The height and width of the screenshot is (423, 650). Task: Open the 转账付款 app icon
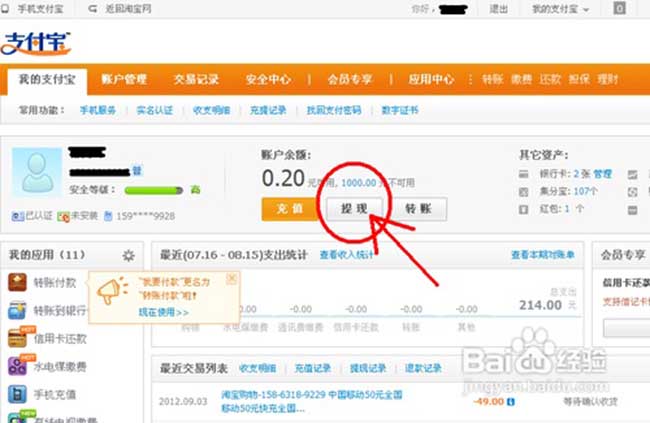point(17,282)
